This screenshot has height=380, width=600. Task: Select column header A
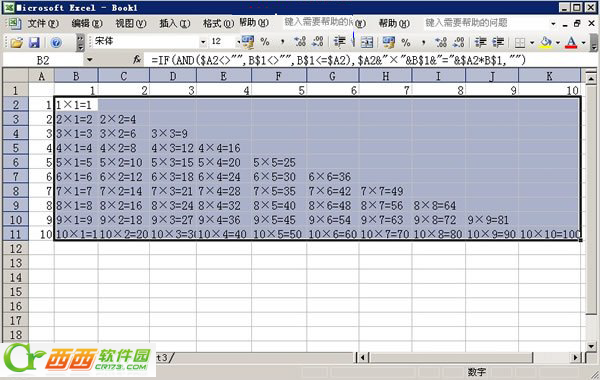(41, 76)
